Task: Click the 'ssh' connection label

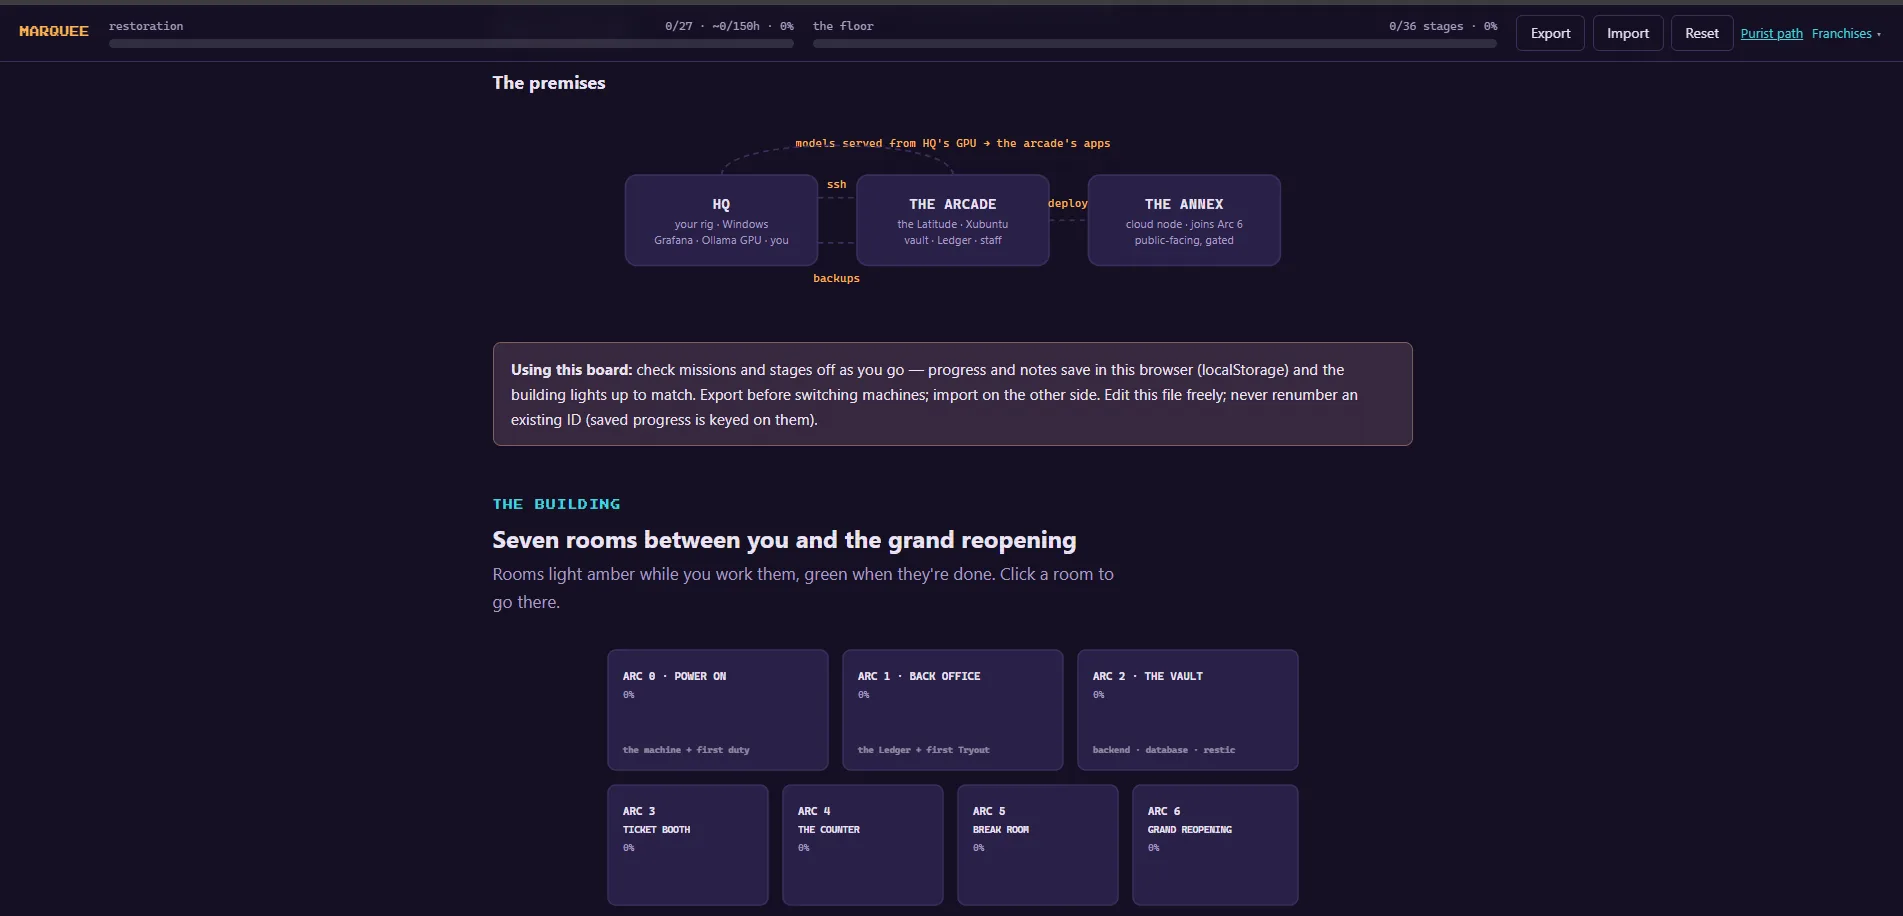Action: pyautogui.click(x=837, y=185)
